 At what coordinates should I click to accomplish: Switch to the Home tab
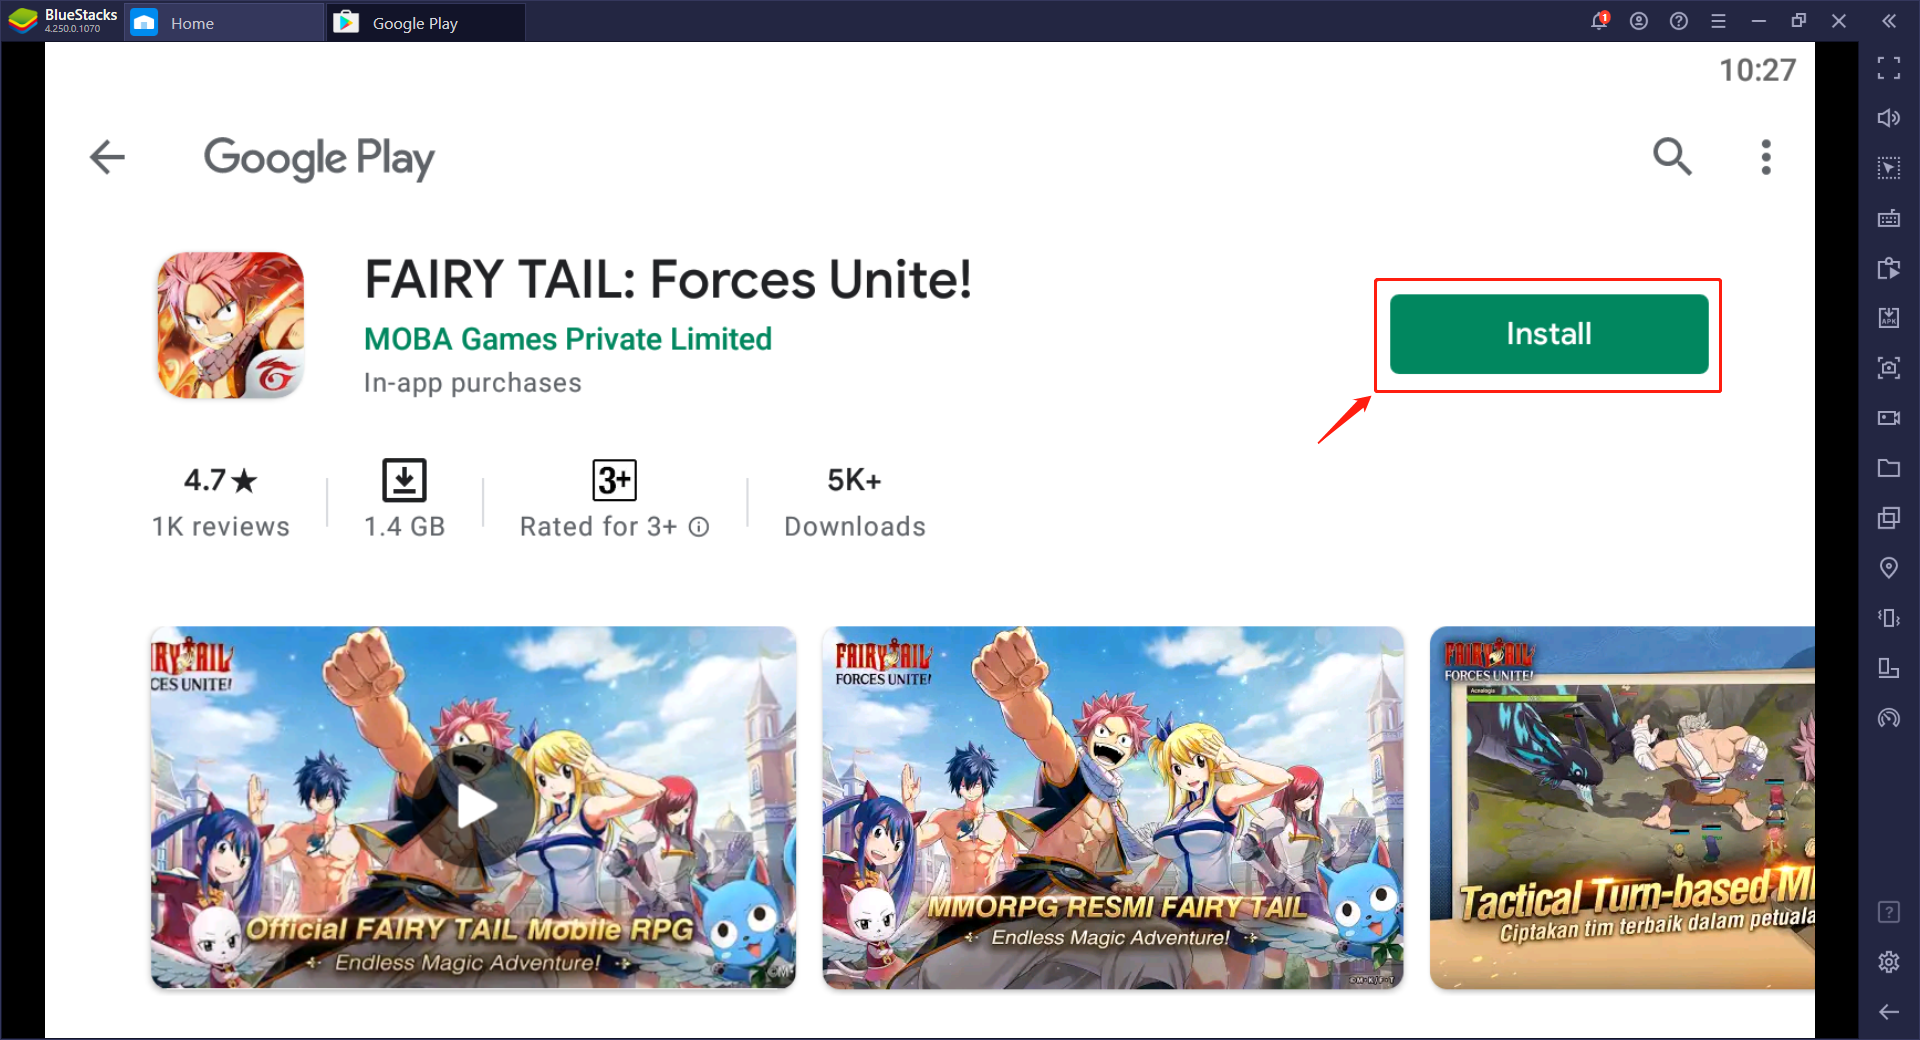pyautogui.click(x=223, y=22)
